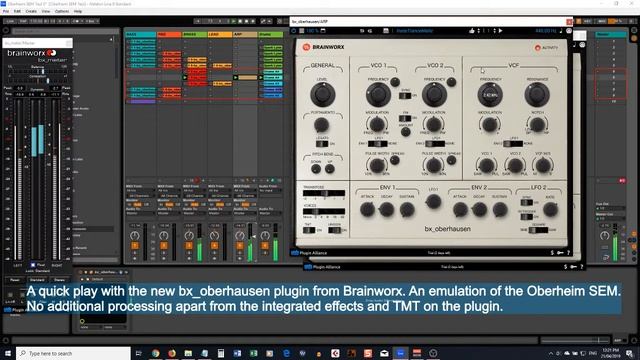Image resolution: width=640 pixels, height=360 pixels.
Task: Toggle the VCO SYNC switch
Action: click(x=405, y=96)
